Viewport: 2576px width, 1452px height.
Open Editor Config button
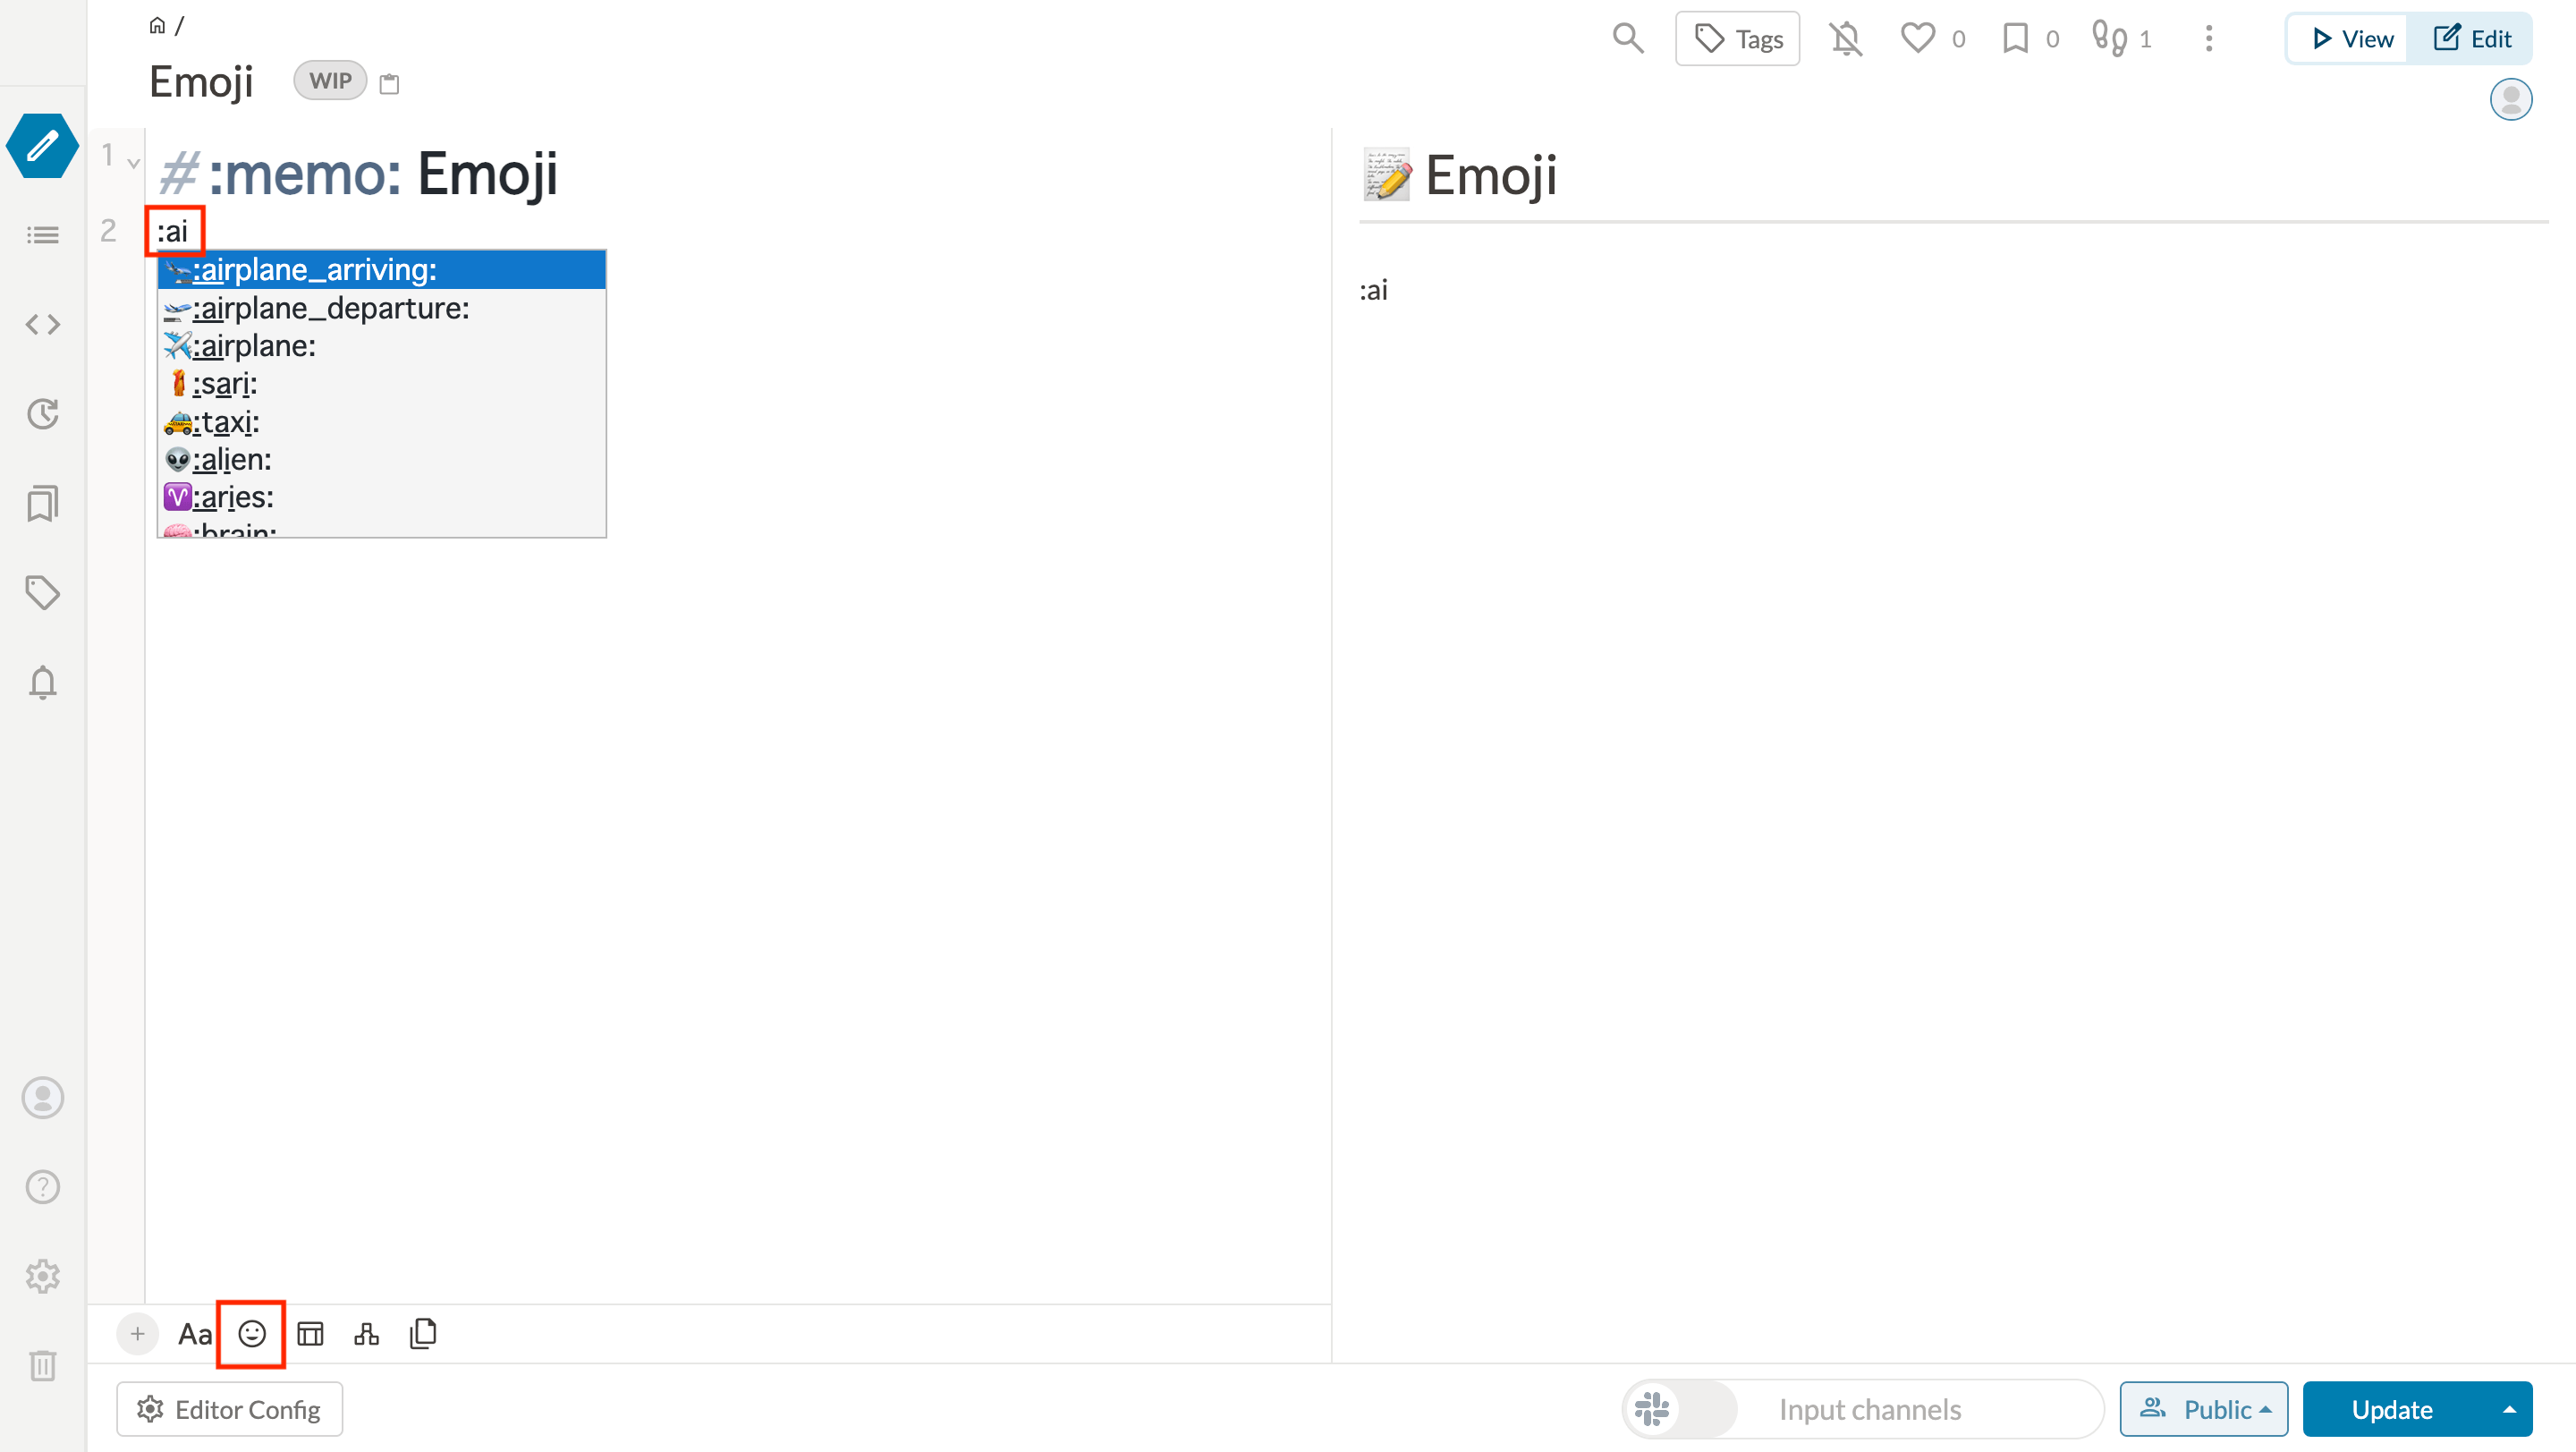[229, 1409]
